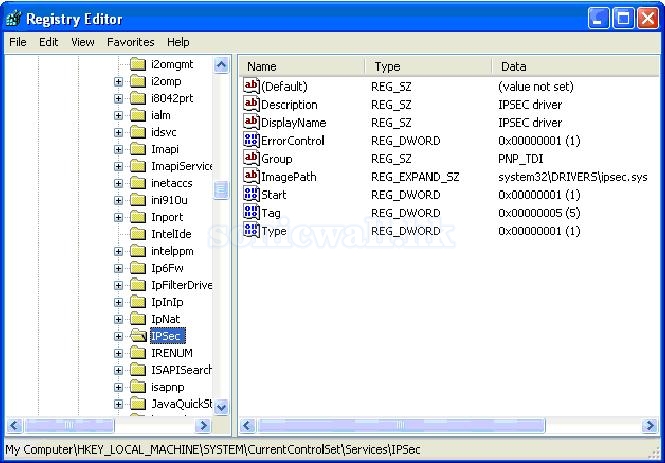
Task: Select the IRENUM tree item label
Action: coord(172,353)
